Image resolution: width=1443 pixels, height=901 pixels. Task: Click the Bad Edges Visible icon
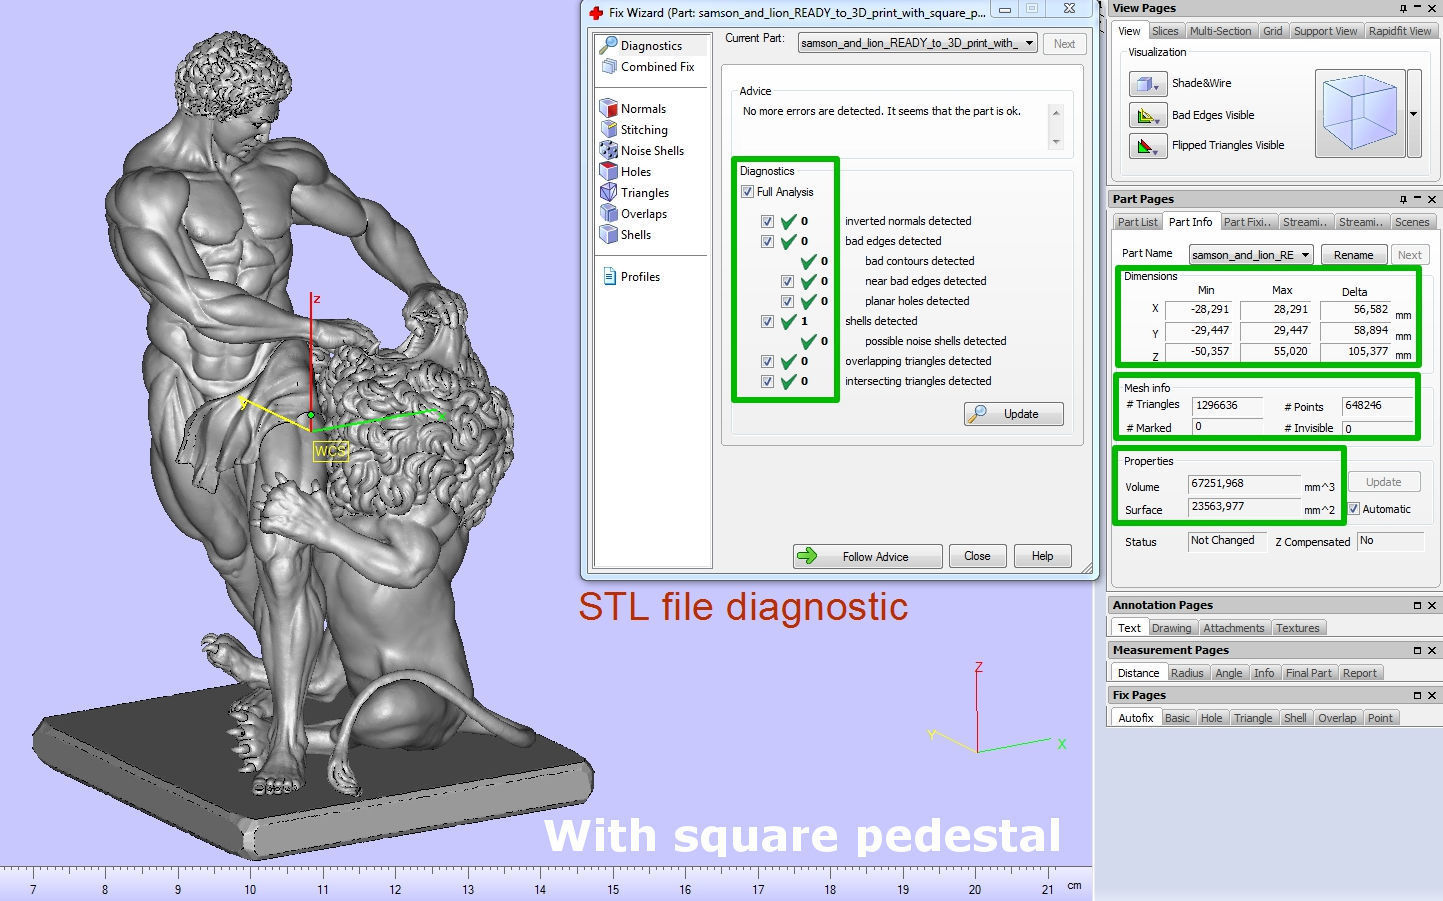point(1147,115)
